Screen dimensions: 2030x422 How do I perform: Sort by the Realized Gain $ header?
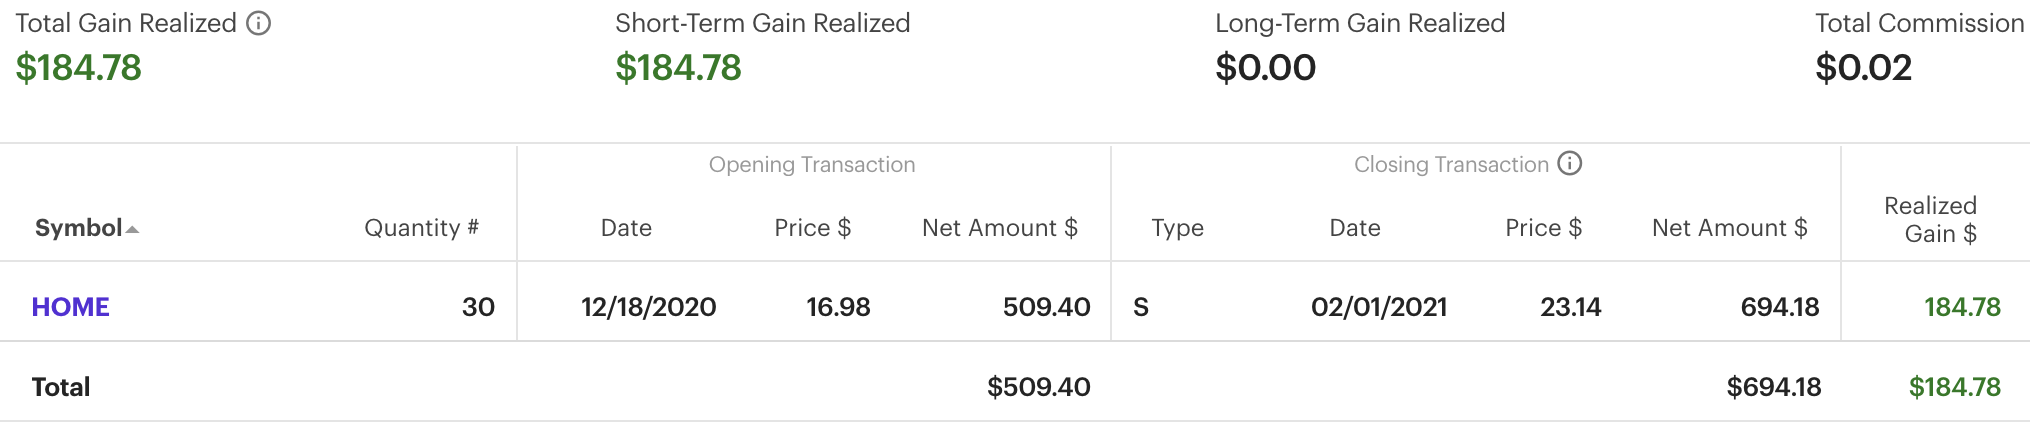coord(1930,220)
